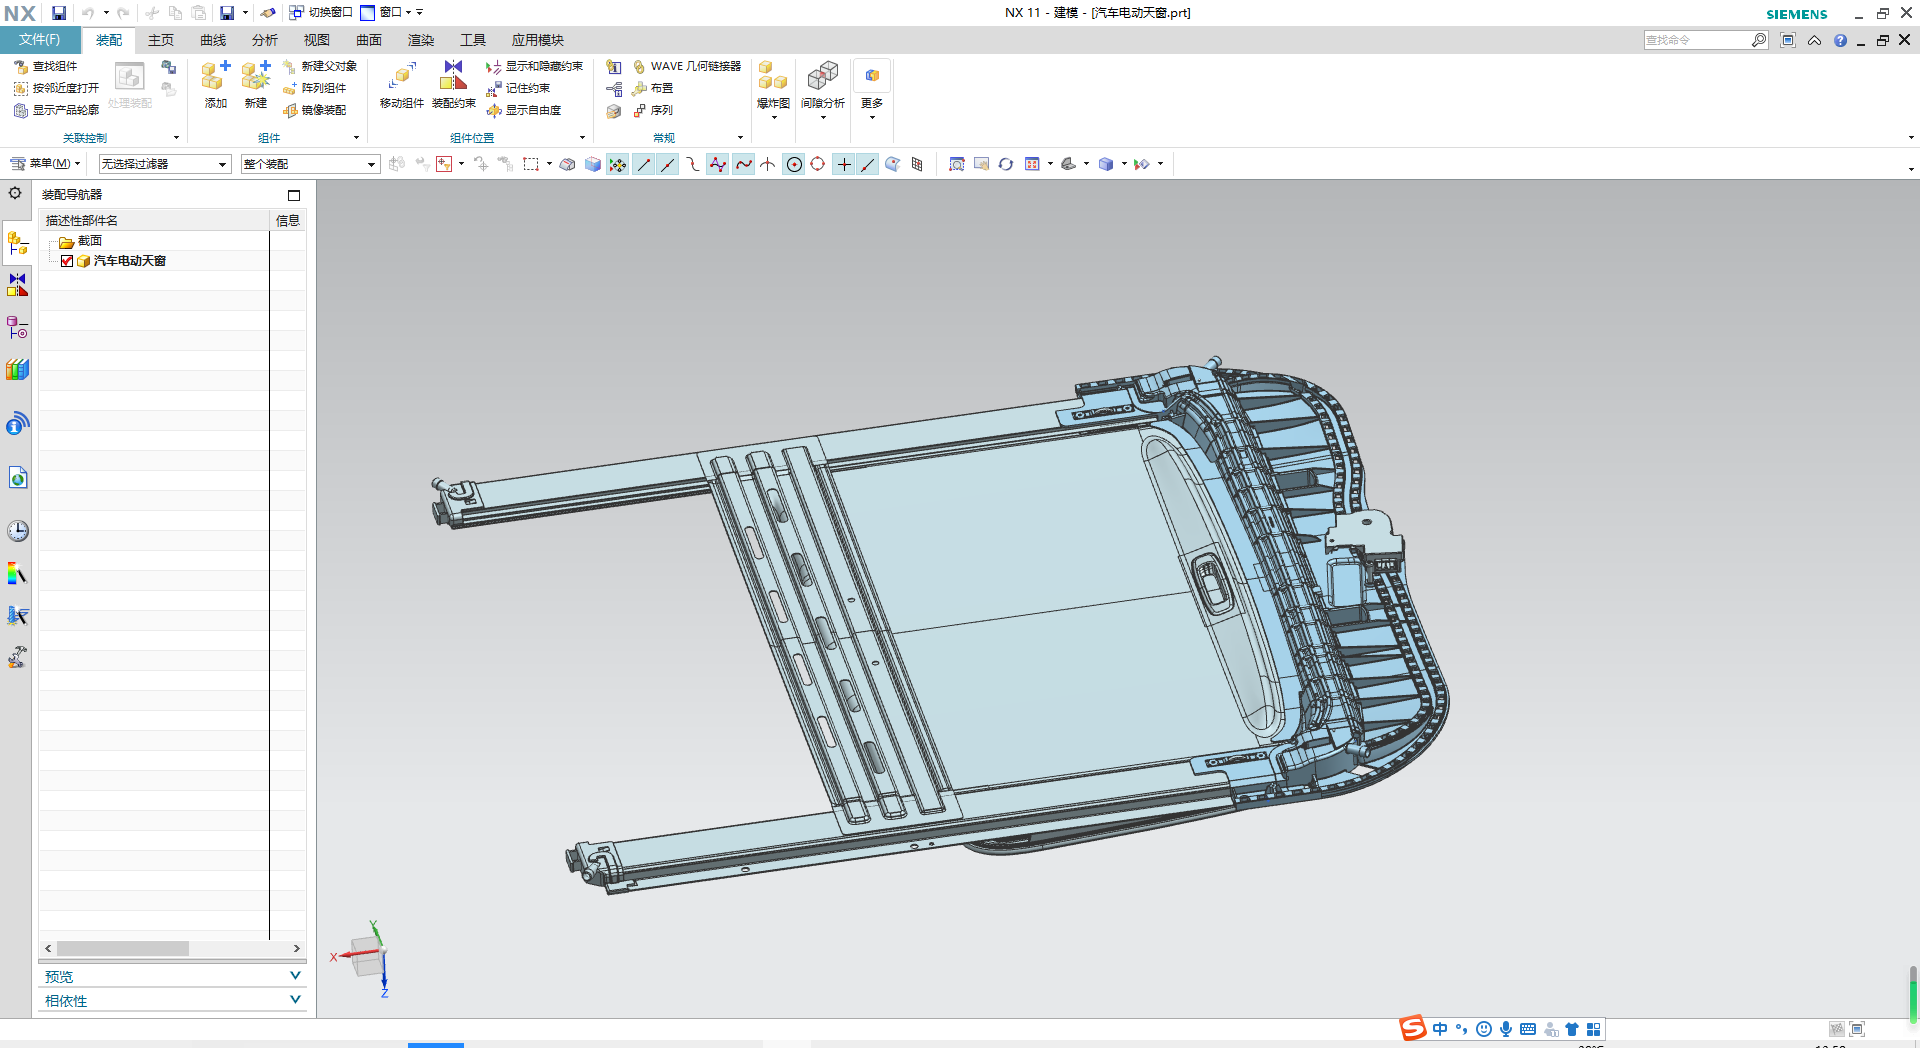The width and height of the screenshot is (1920, 1048).
Task: Toggle the End Point snap option
Action: (x=643, y=164)
